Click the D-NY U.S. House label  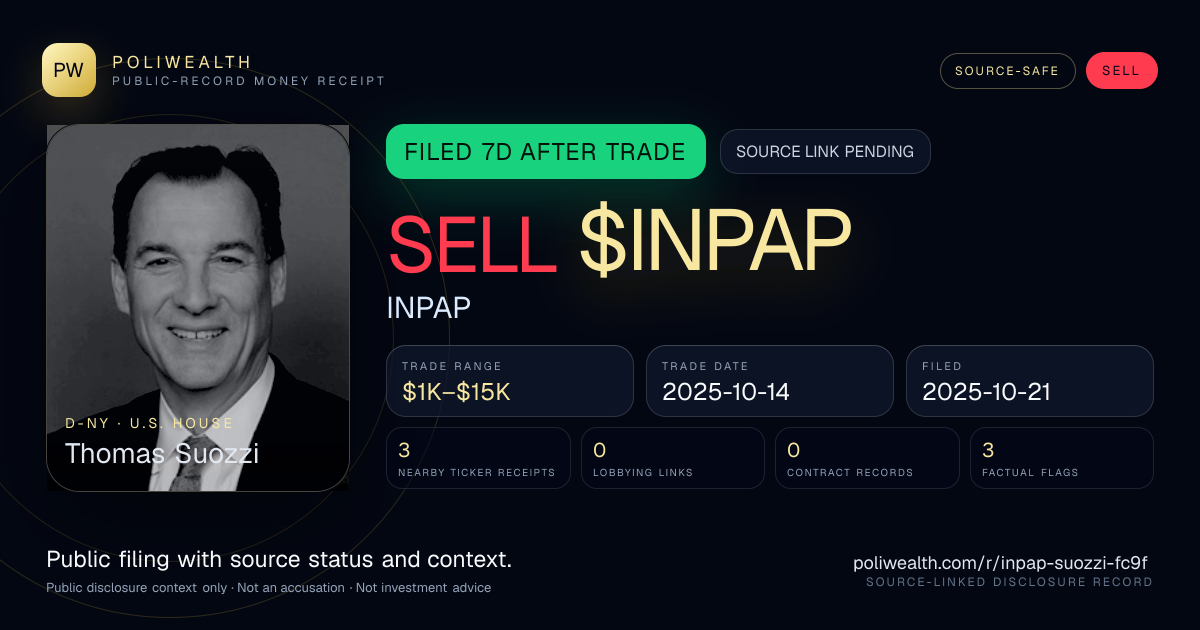[149, 423]
